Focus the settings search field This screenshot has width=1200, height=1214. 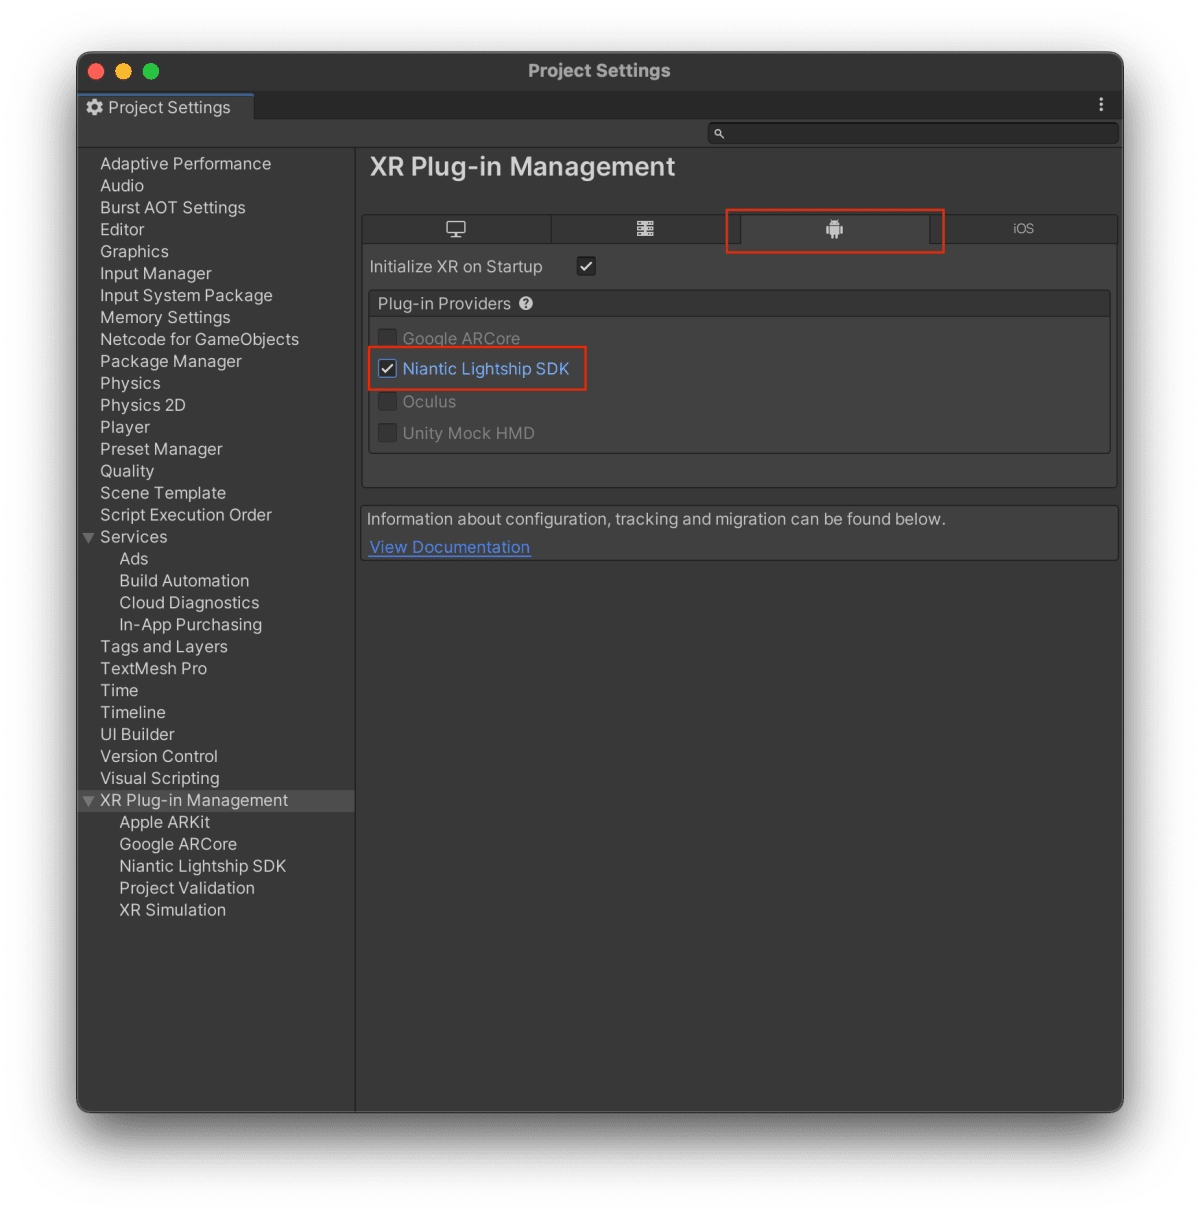[x=913, y=133]
